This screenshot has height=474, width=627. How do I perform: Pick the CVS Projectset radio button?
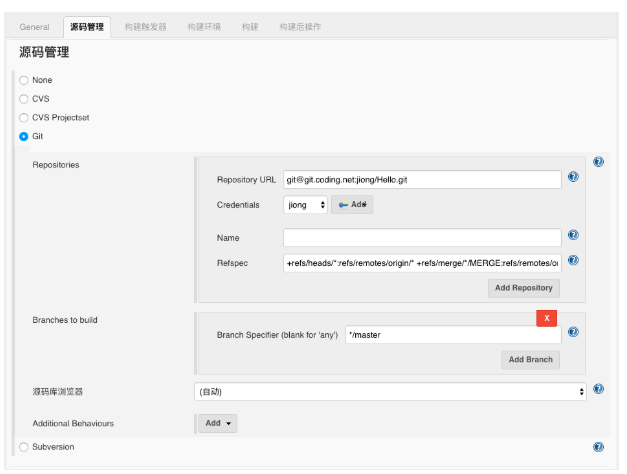click(24, 118)
